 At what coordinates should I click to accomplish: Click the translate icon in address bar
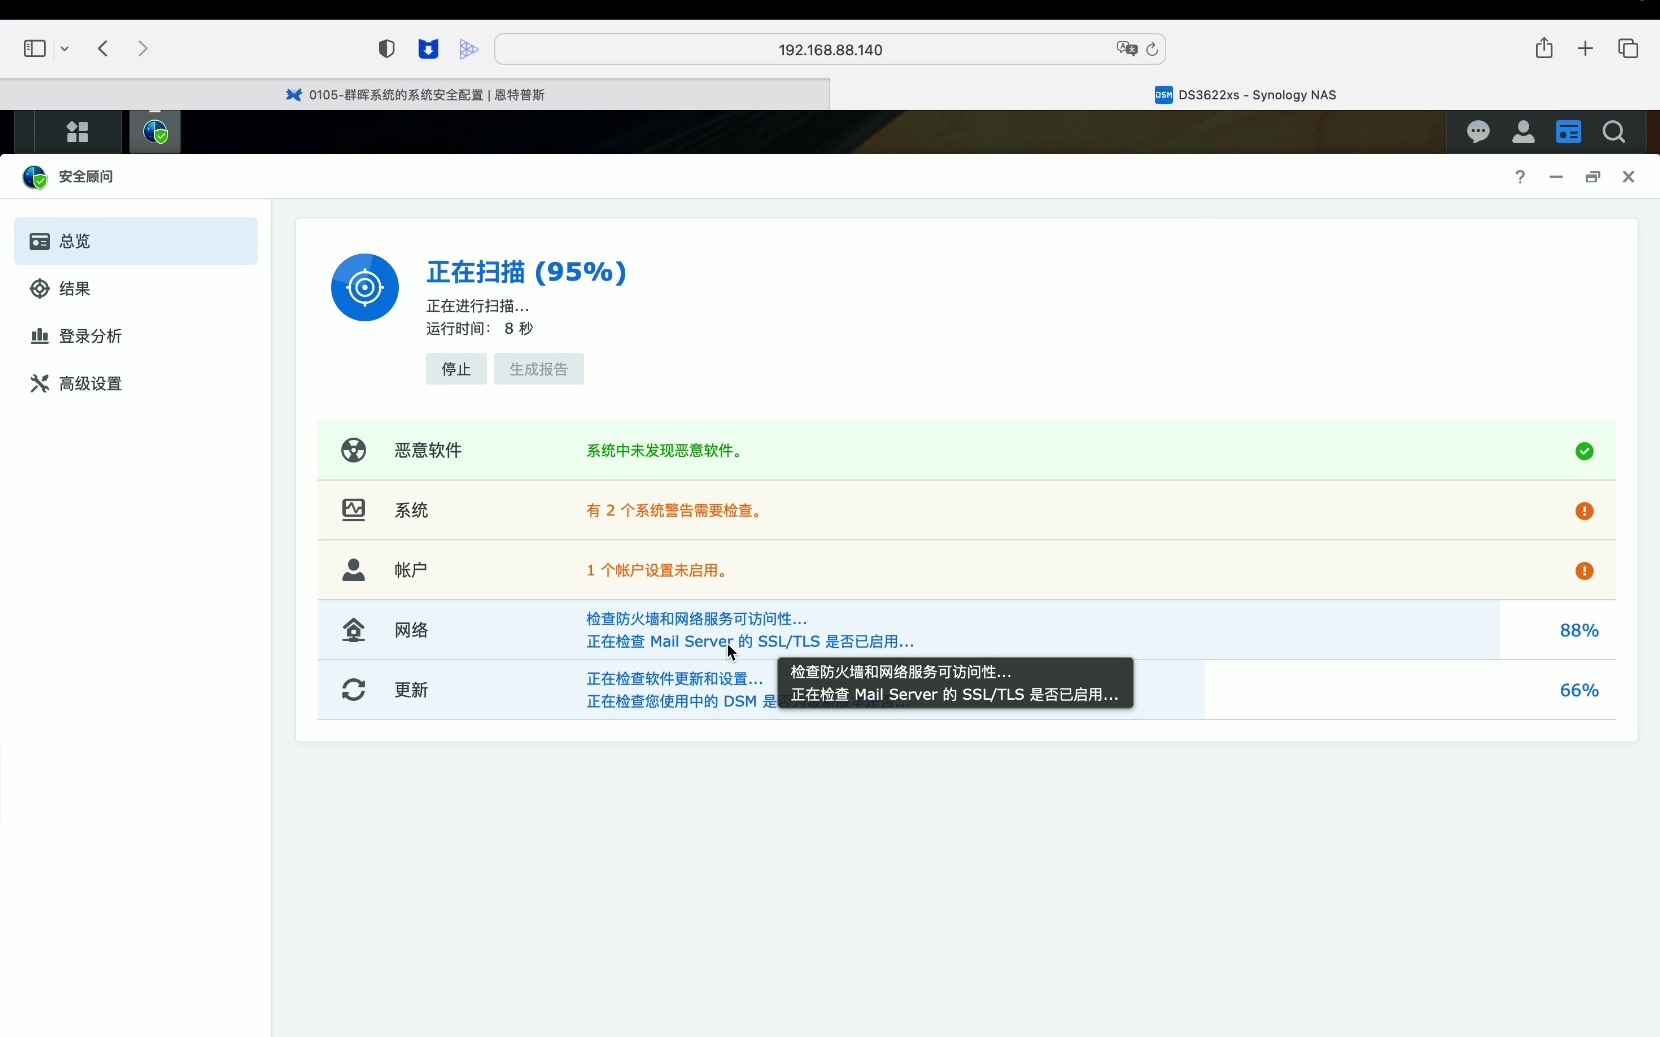pos(1127,49)
